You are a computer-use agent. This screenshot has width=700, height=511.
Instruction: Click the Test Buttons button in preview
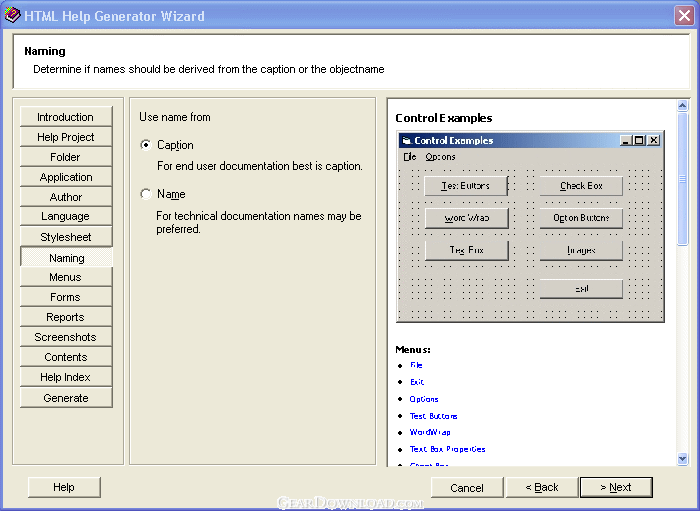[466, 186]
